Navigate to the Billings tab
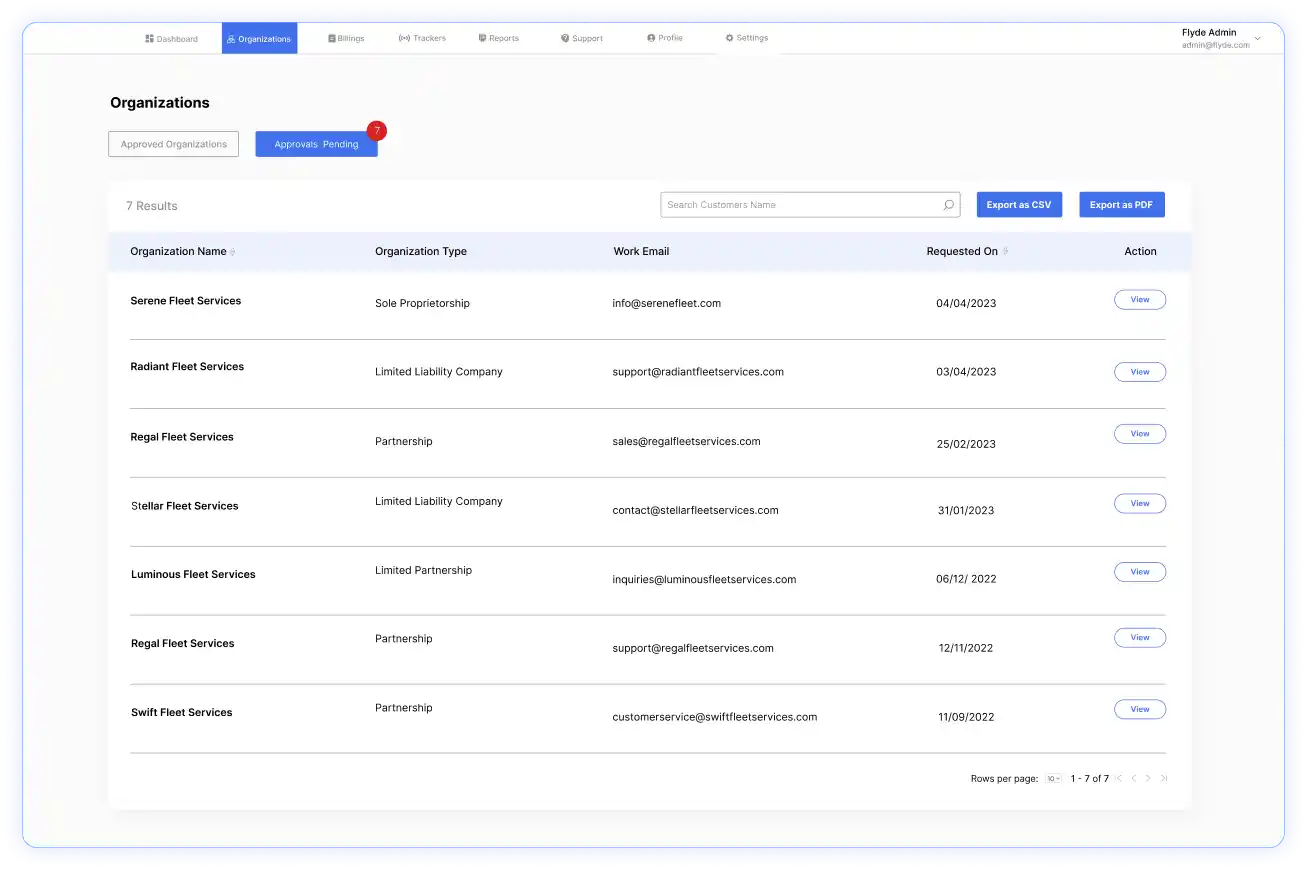1307x870 pixels. point(346,39)
